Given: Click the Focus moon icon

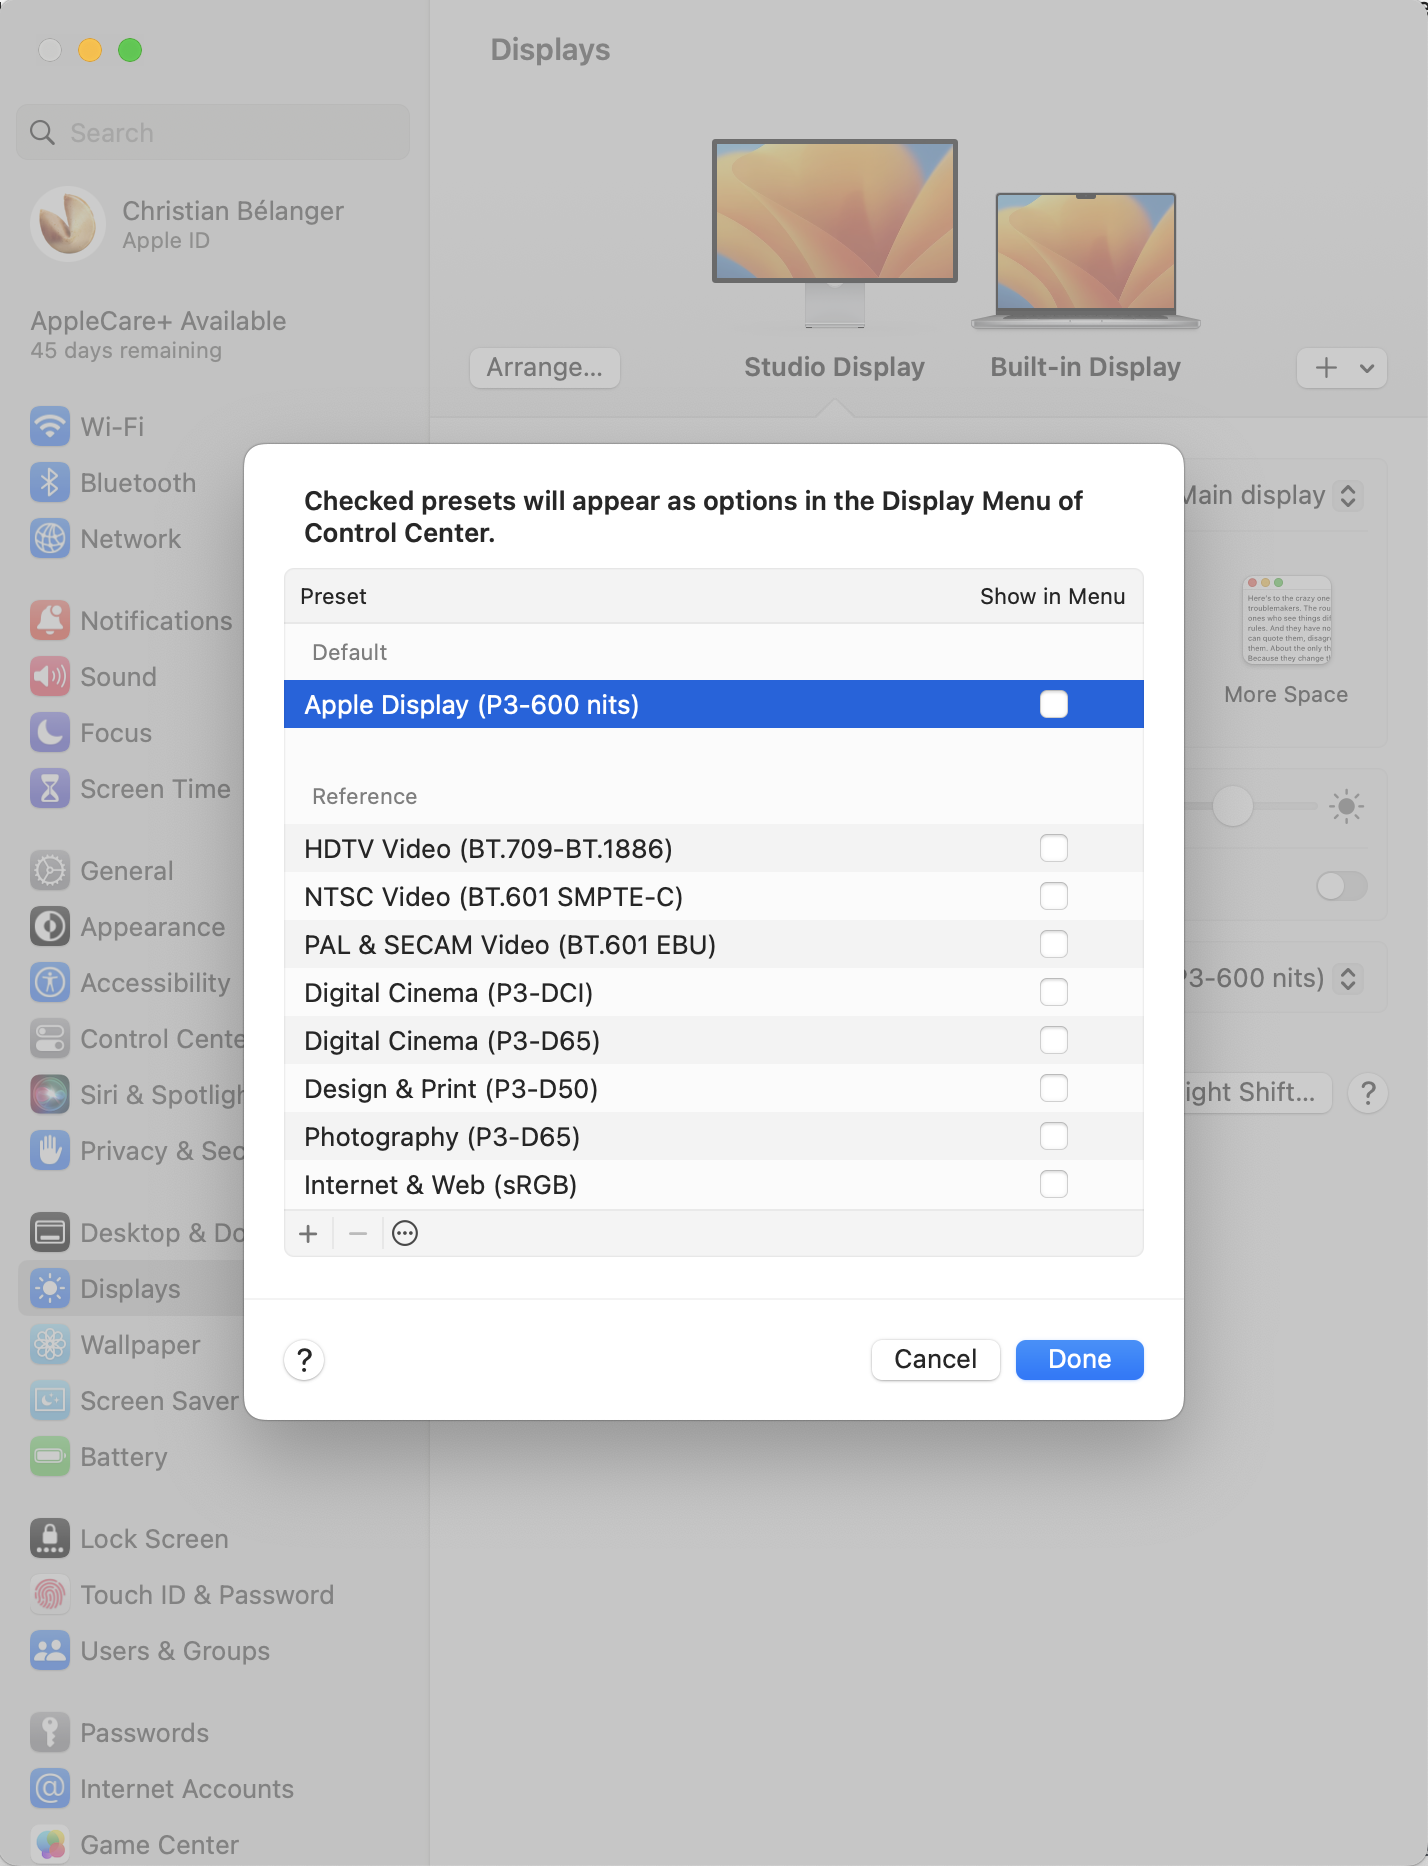Looking at the screenshot, I should tap(50, 733).
